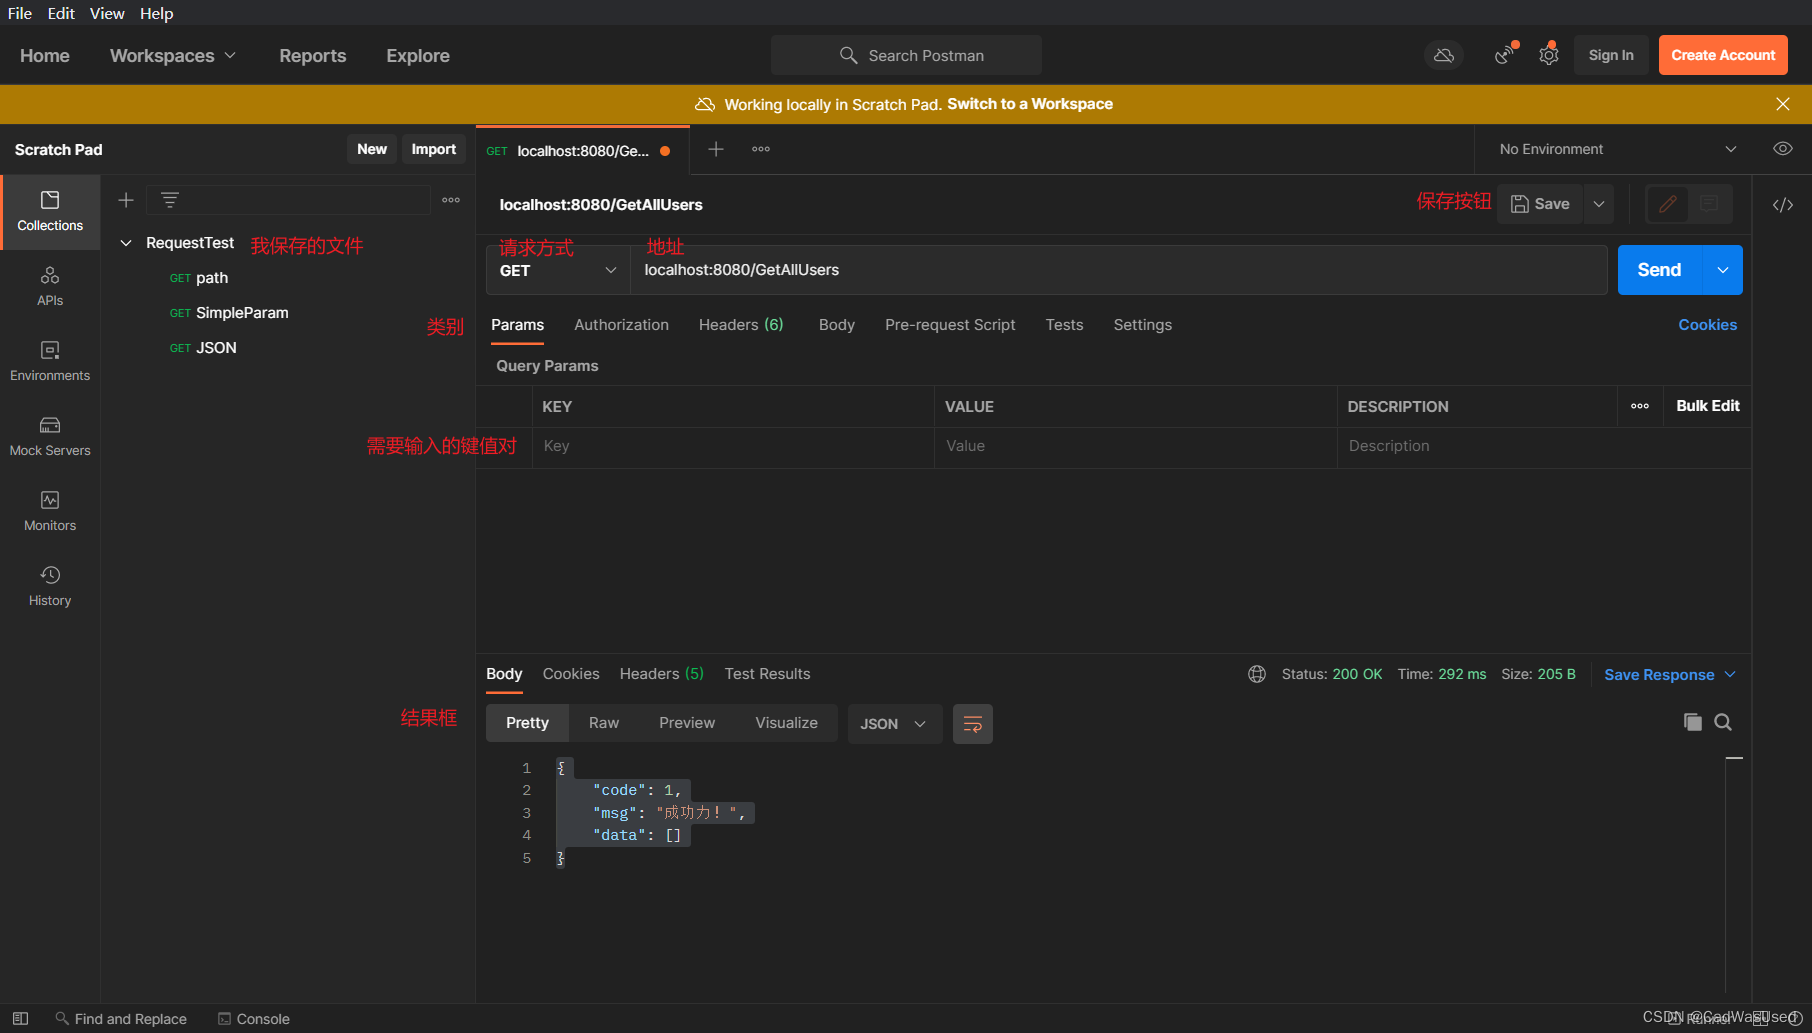Switch to Test Results tab

point(767,674)
